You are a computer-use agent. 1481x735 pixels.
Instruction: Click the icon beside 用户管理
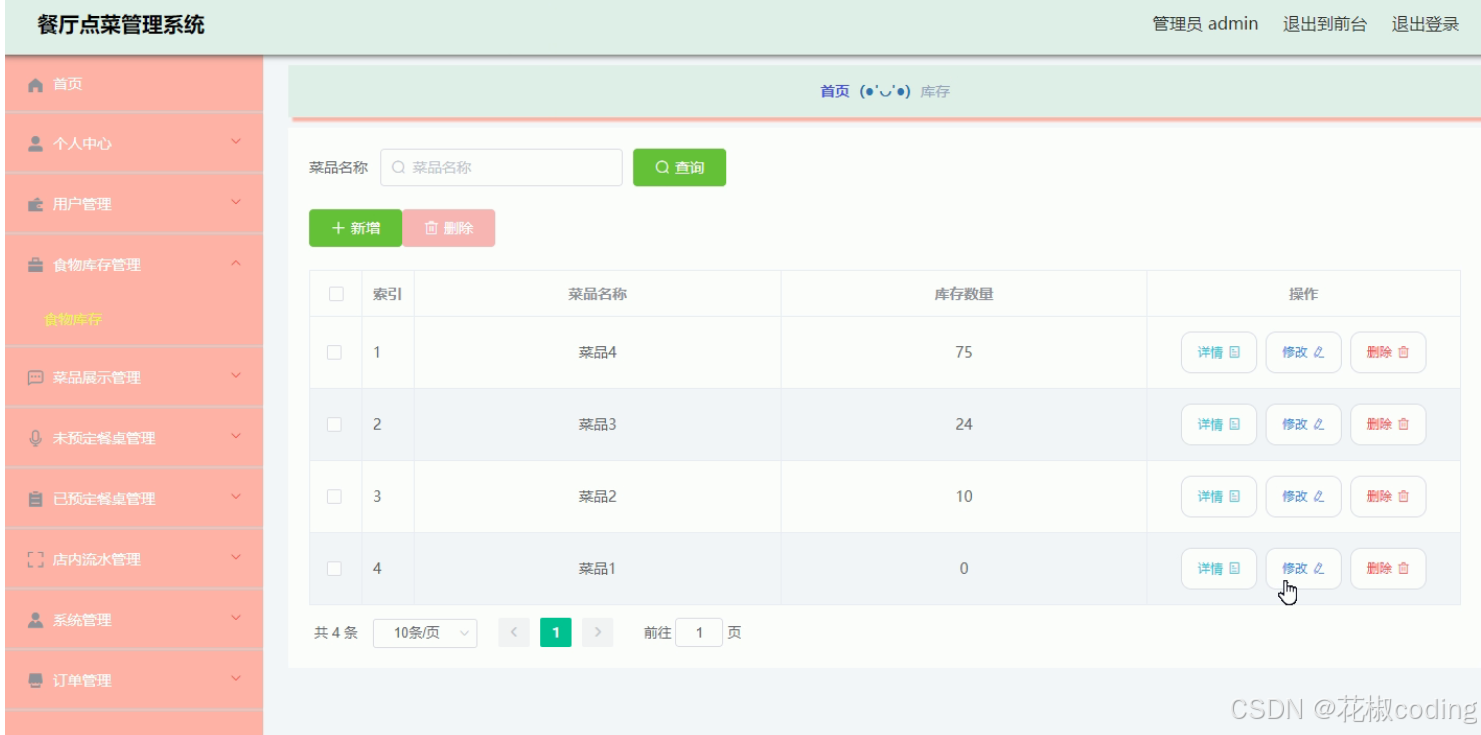point(36,204)
